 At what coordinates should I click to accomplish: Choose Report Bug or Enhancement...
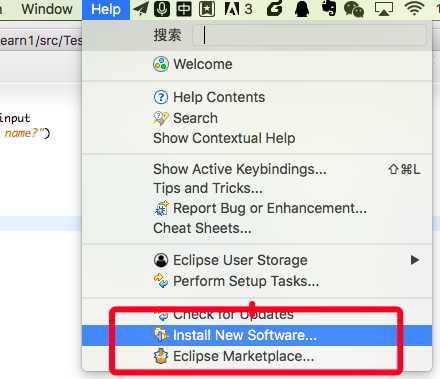[257, 208]
